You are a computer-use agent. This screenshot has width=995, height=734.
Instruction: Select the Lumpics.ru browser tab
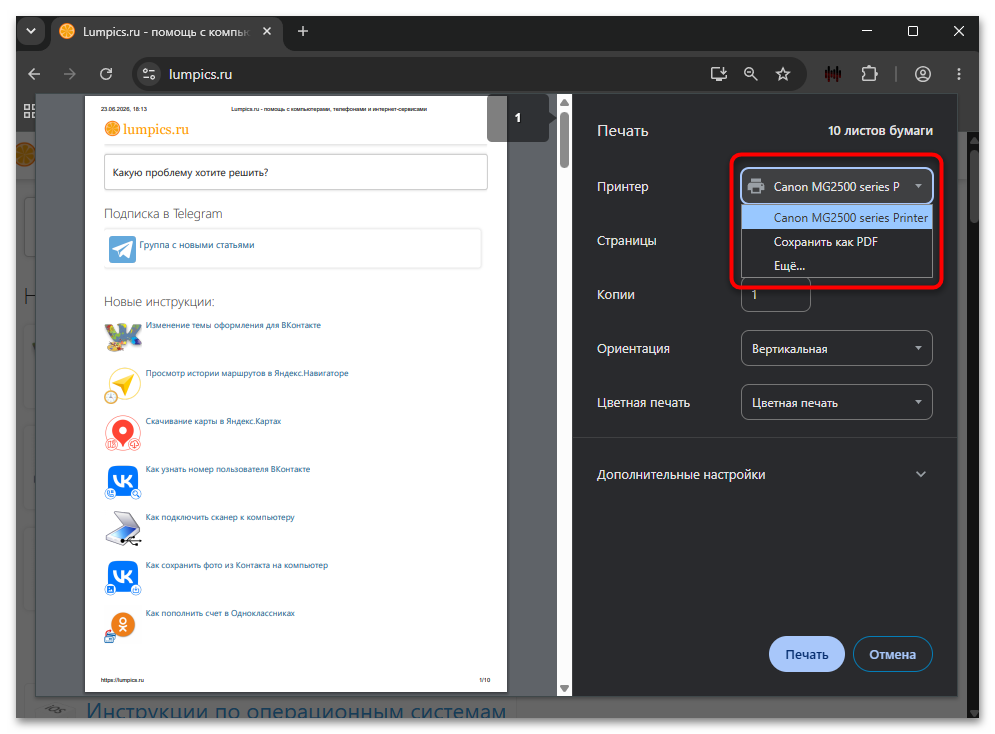[x=166, y=32]
